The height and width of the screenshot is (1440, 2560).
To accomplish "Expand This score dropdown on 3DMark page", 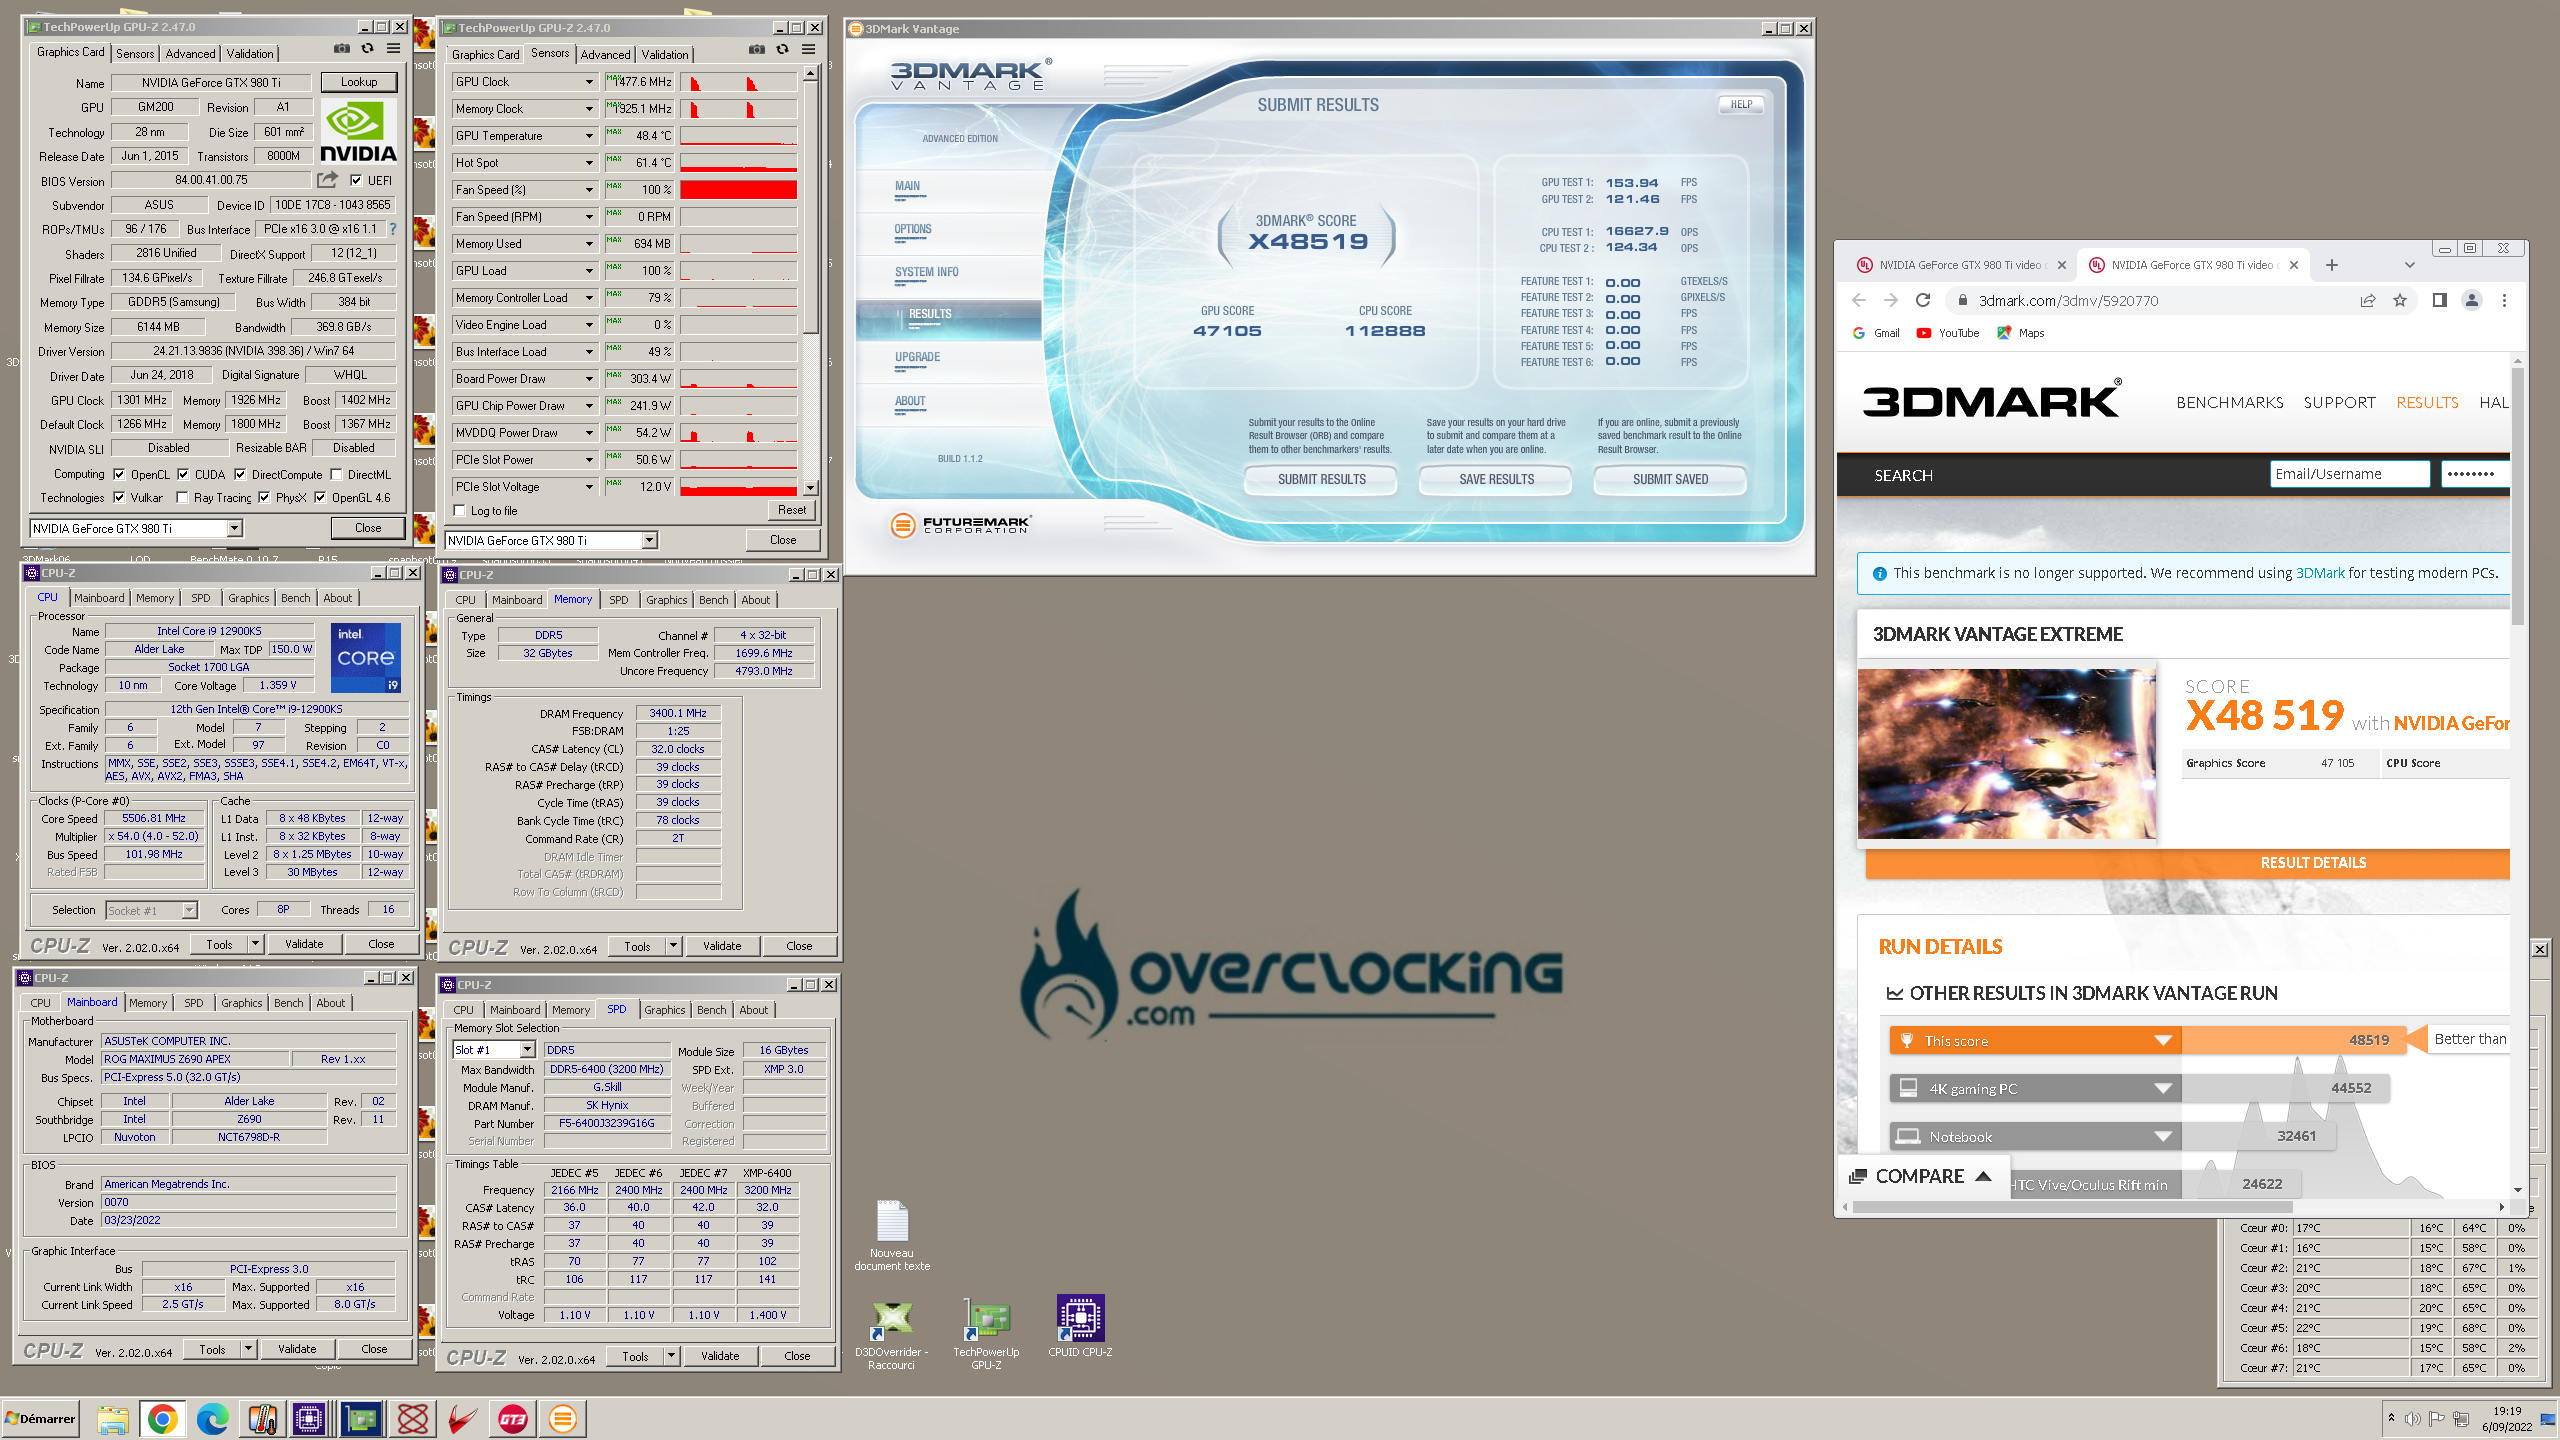I will [2163, 1040].
